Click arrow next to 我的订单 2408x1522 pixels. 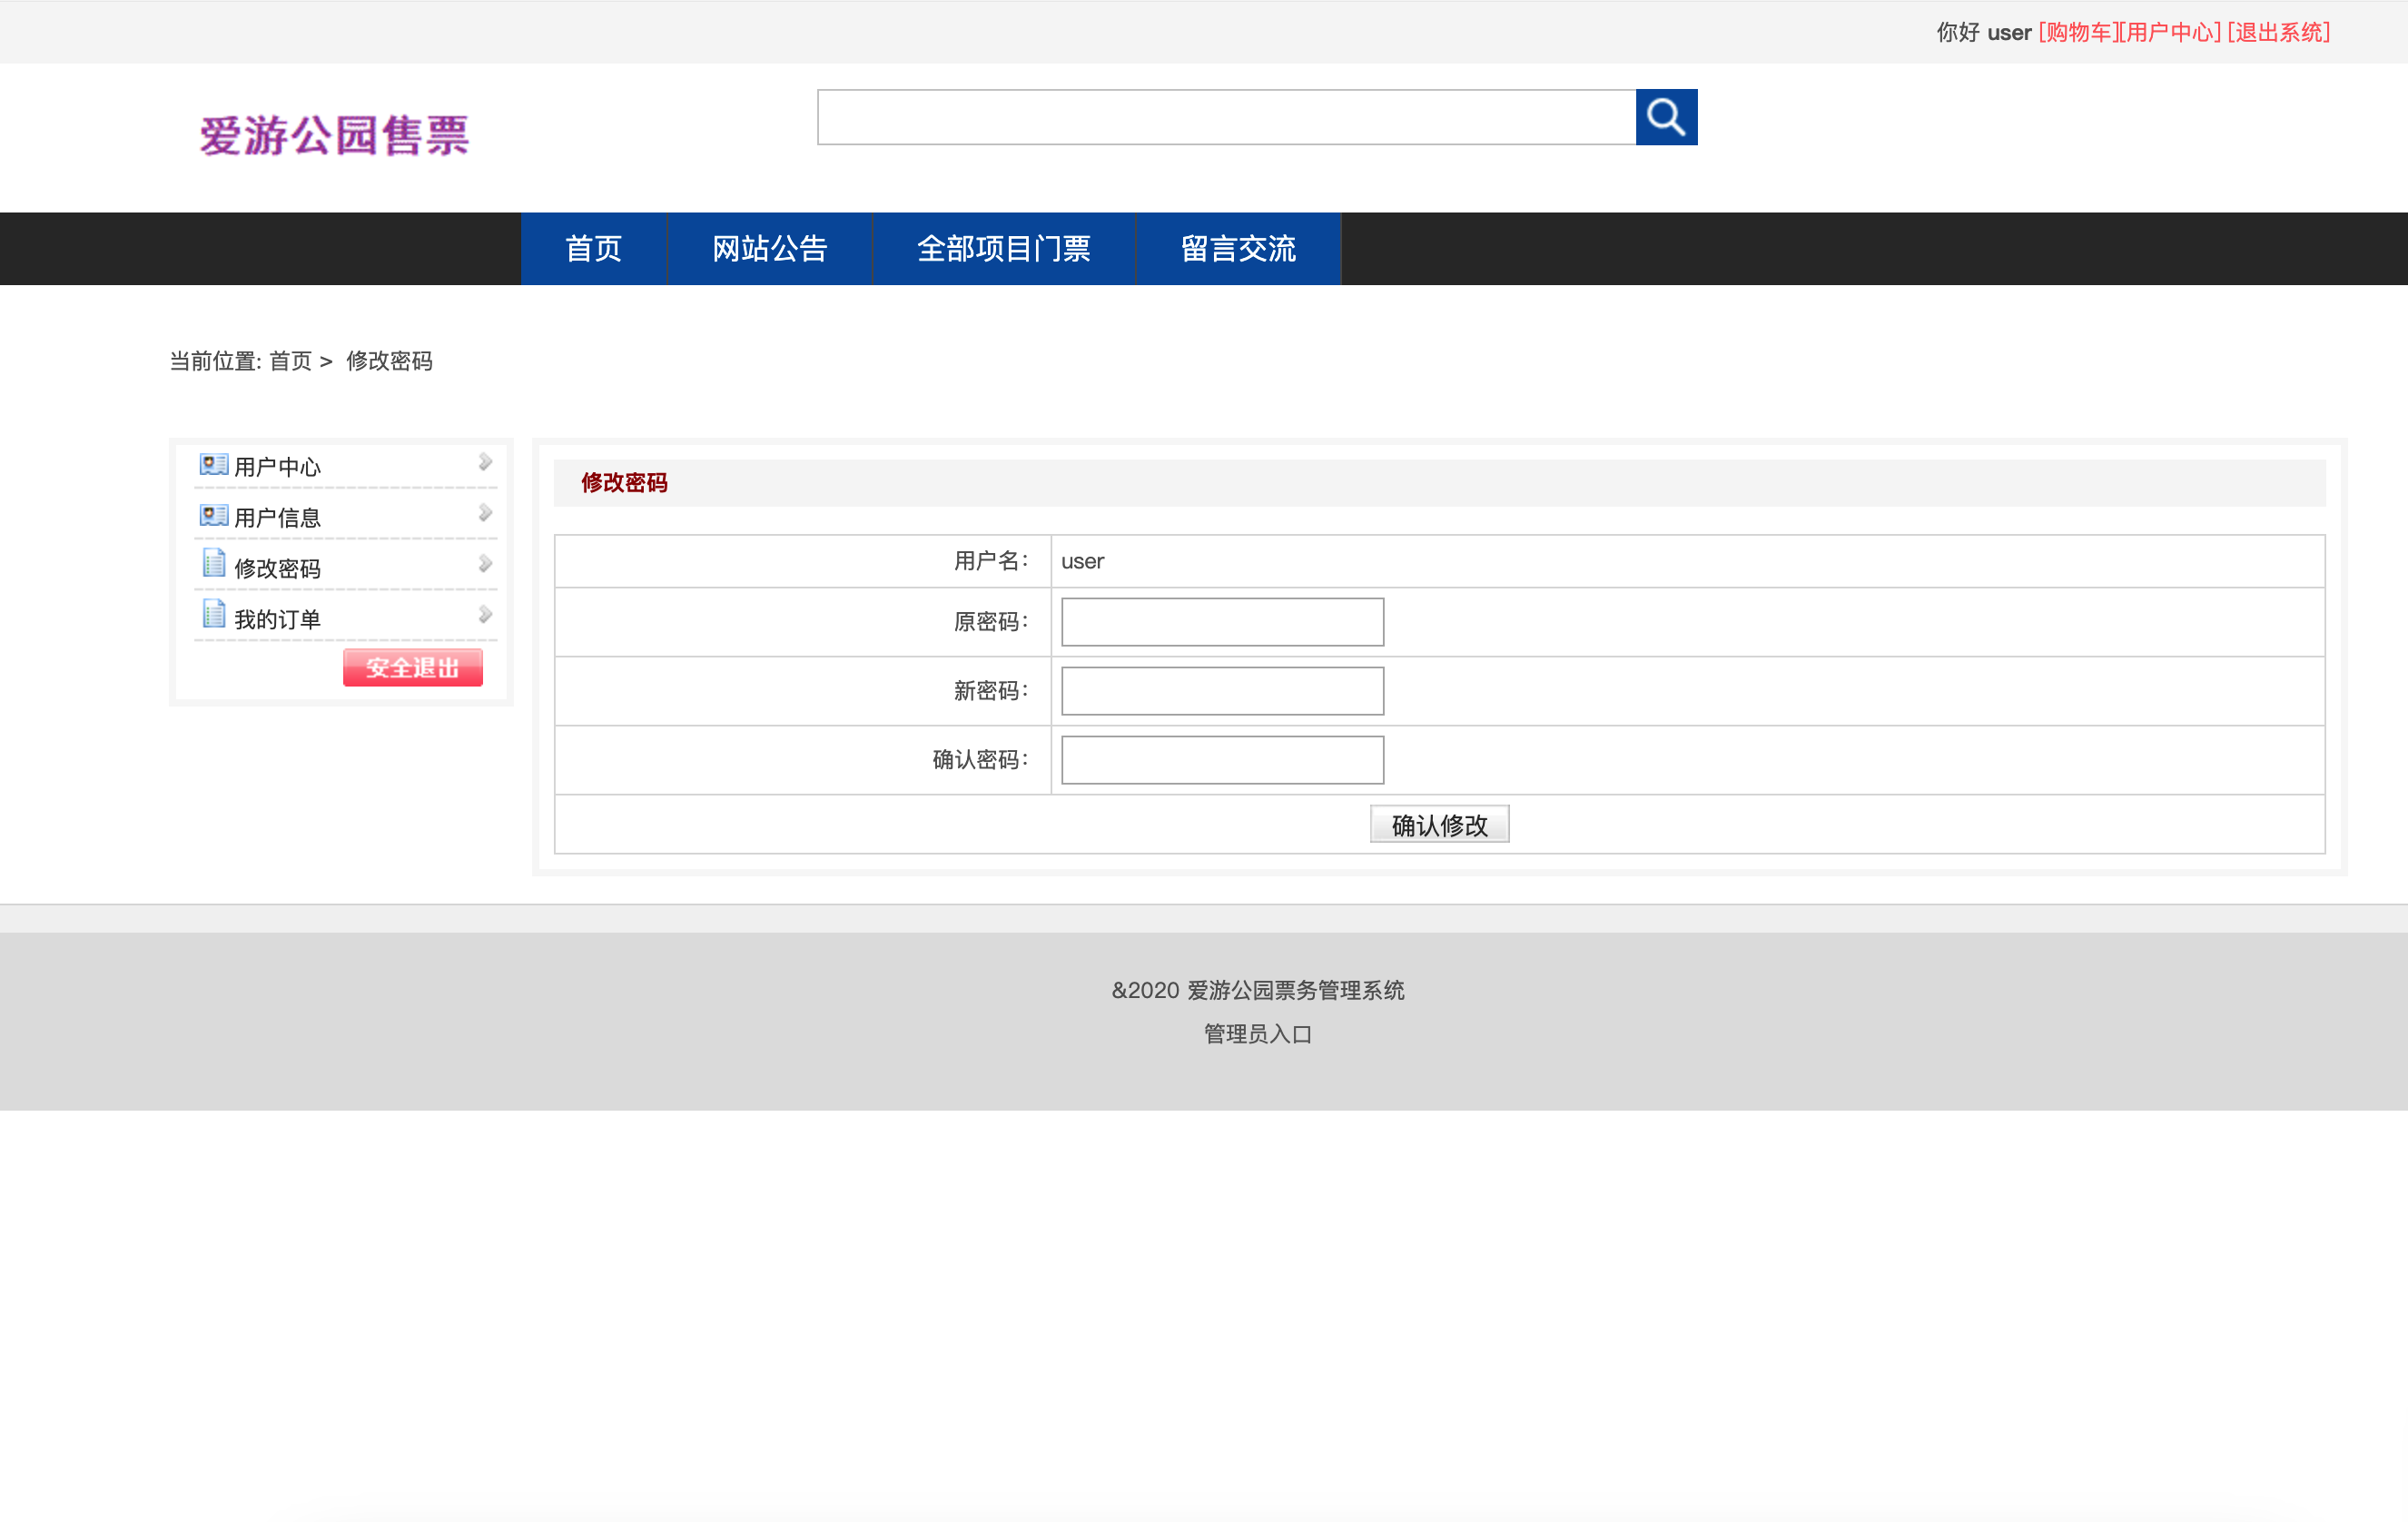click(485, 614)
